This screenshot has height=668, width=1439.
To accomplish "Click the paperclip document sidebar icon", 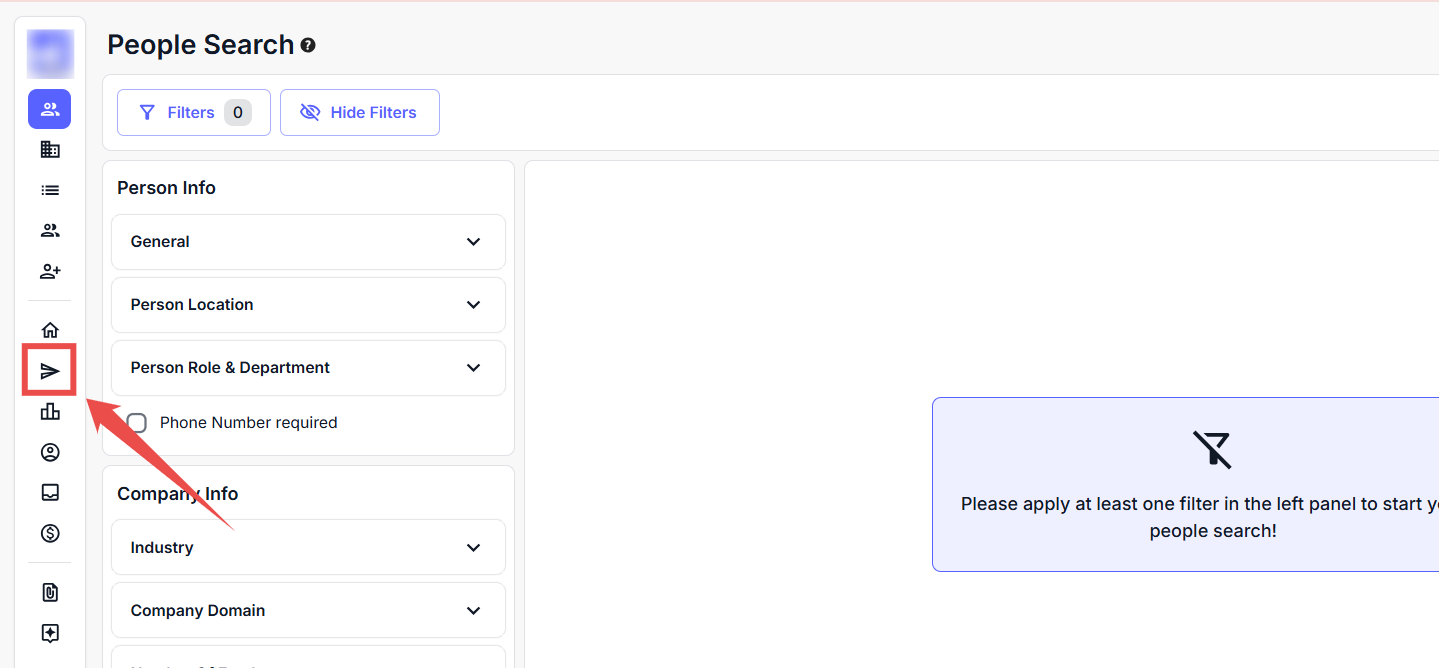I will 50,592.
